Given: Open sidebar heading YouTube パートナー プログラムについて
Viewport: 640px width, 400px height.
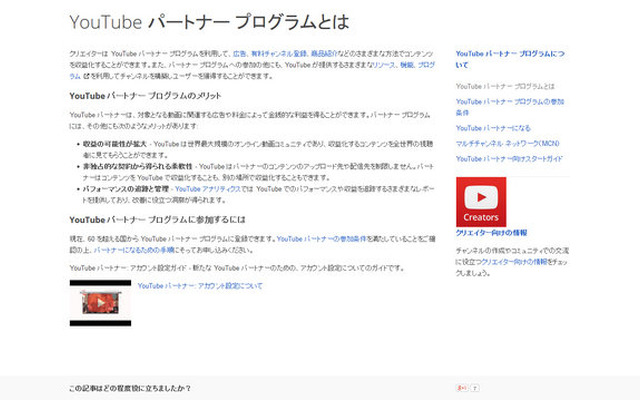Looking at the screenshot, I should click(510, 59).
